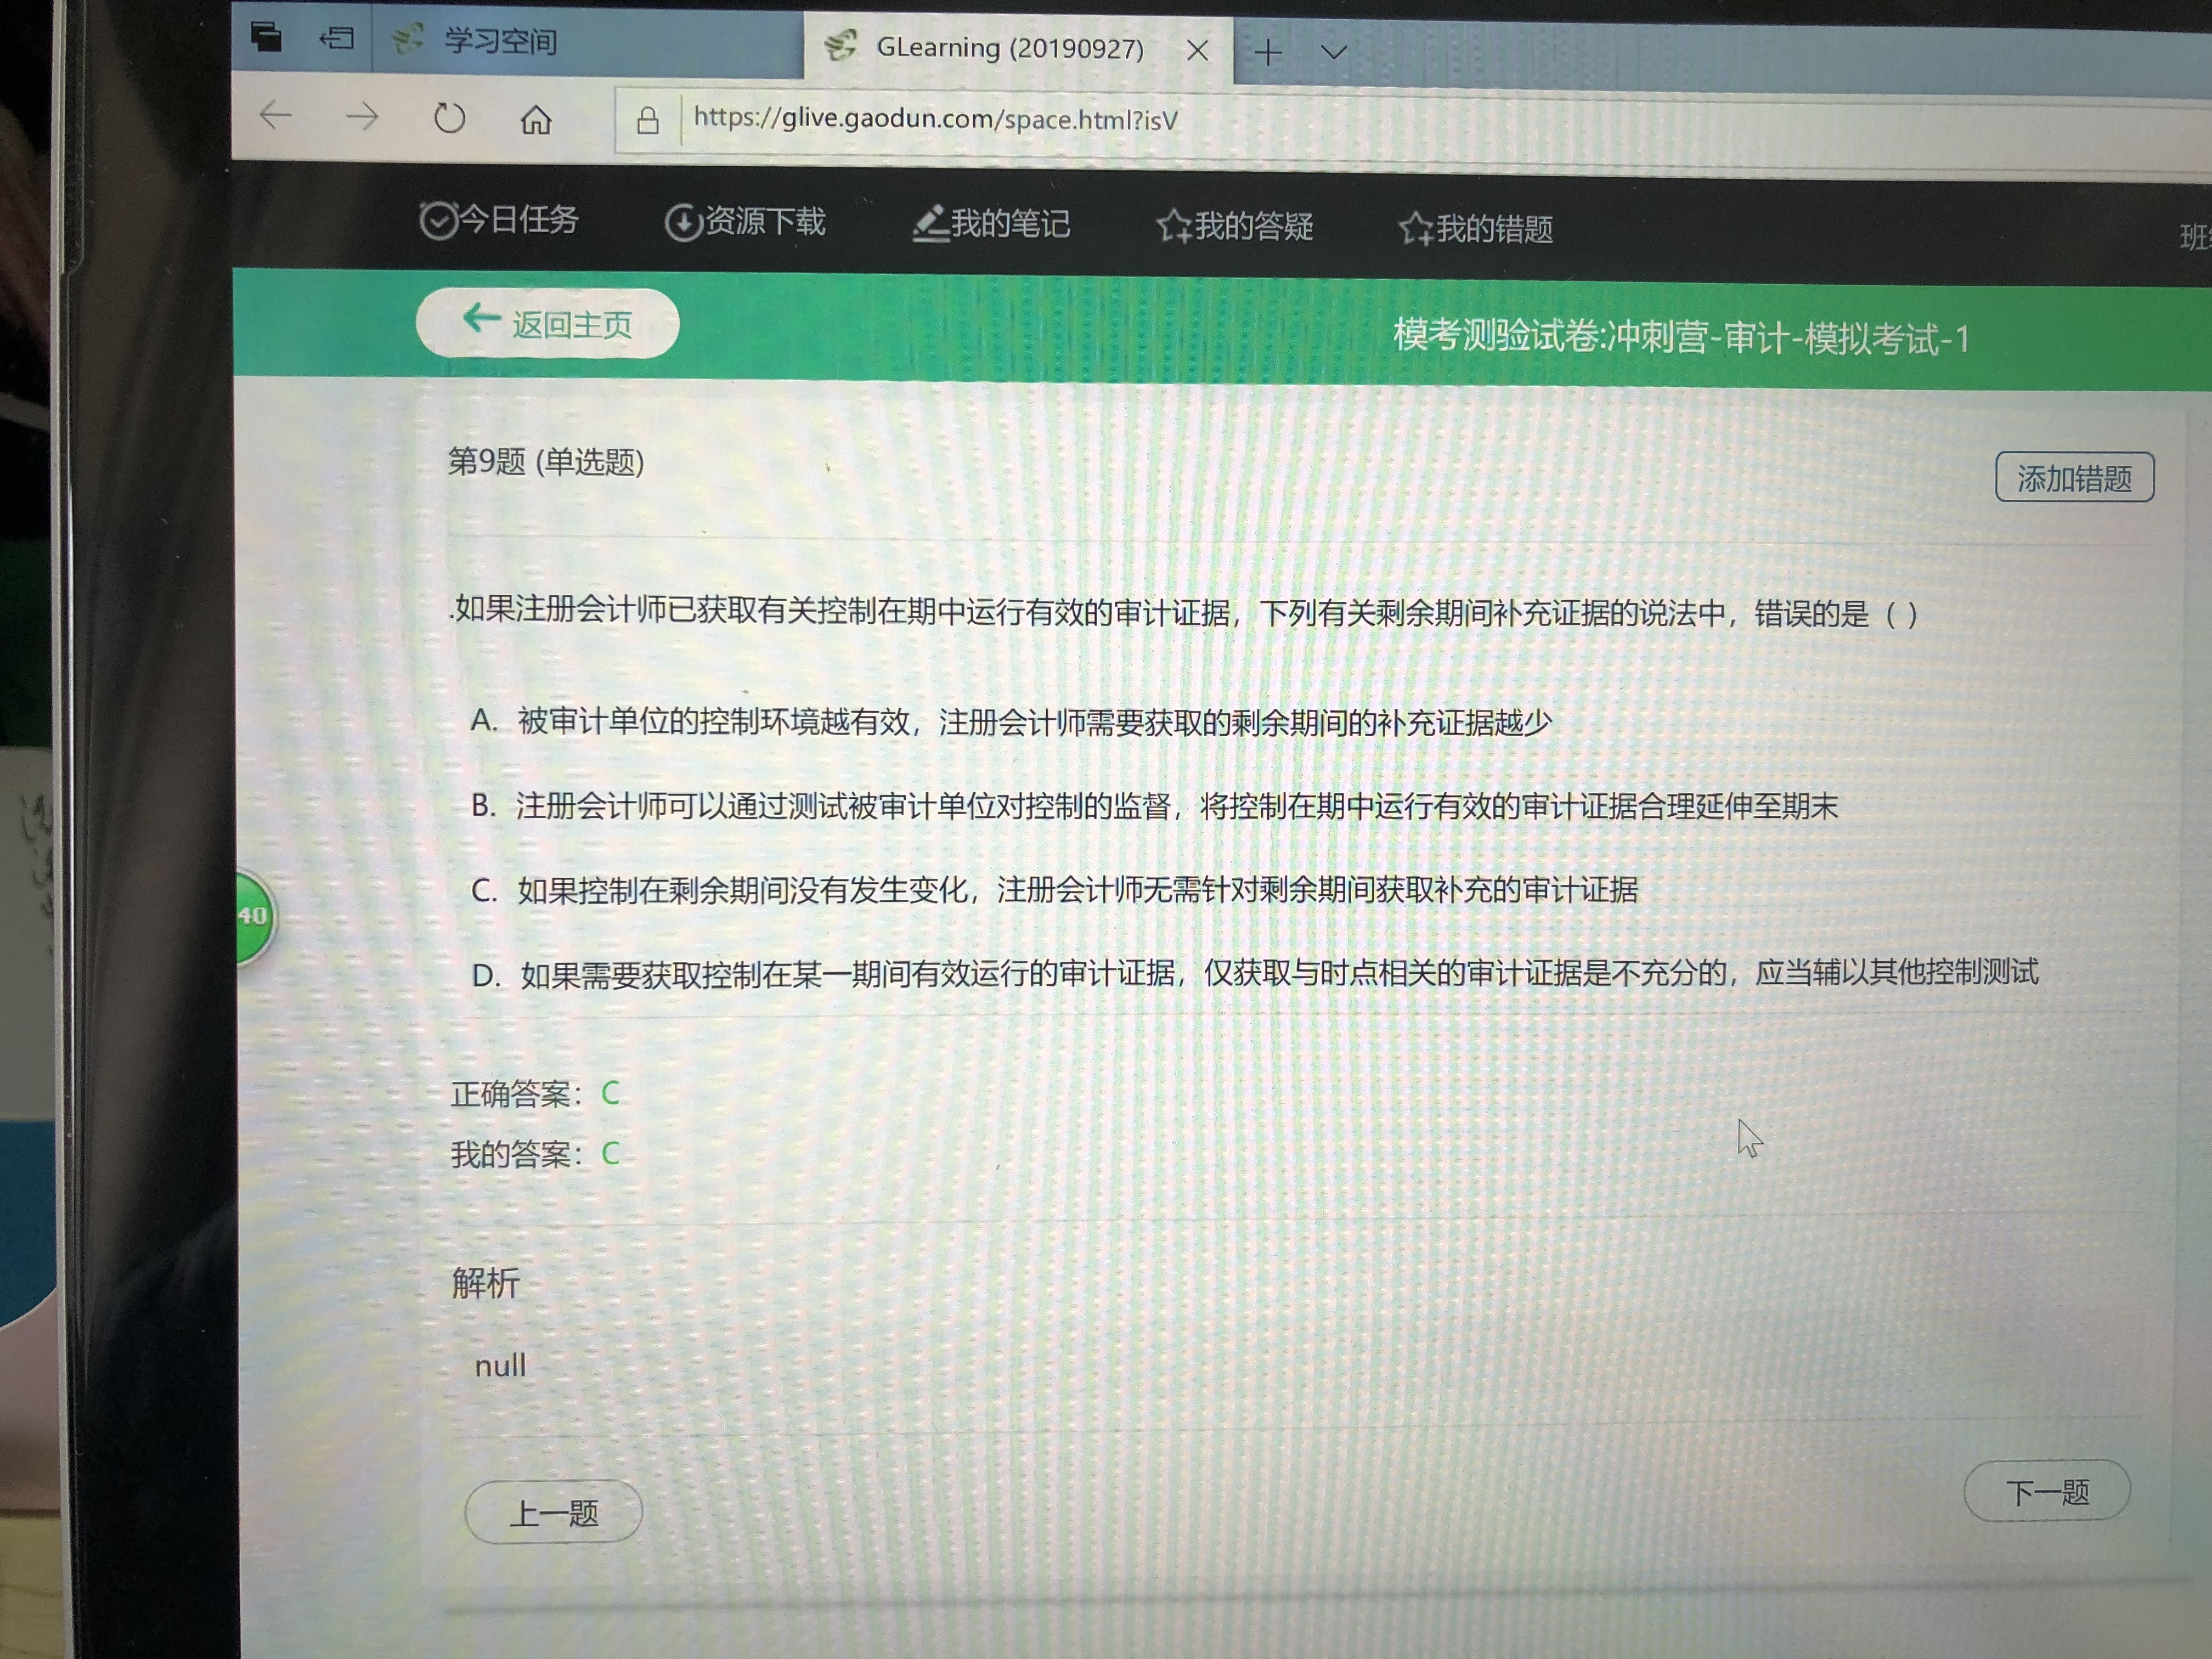
Task: Click 返回主页 button
Action: tap(548, 323)
